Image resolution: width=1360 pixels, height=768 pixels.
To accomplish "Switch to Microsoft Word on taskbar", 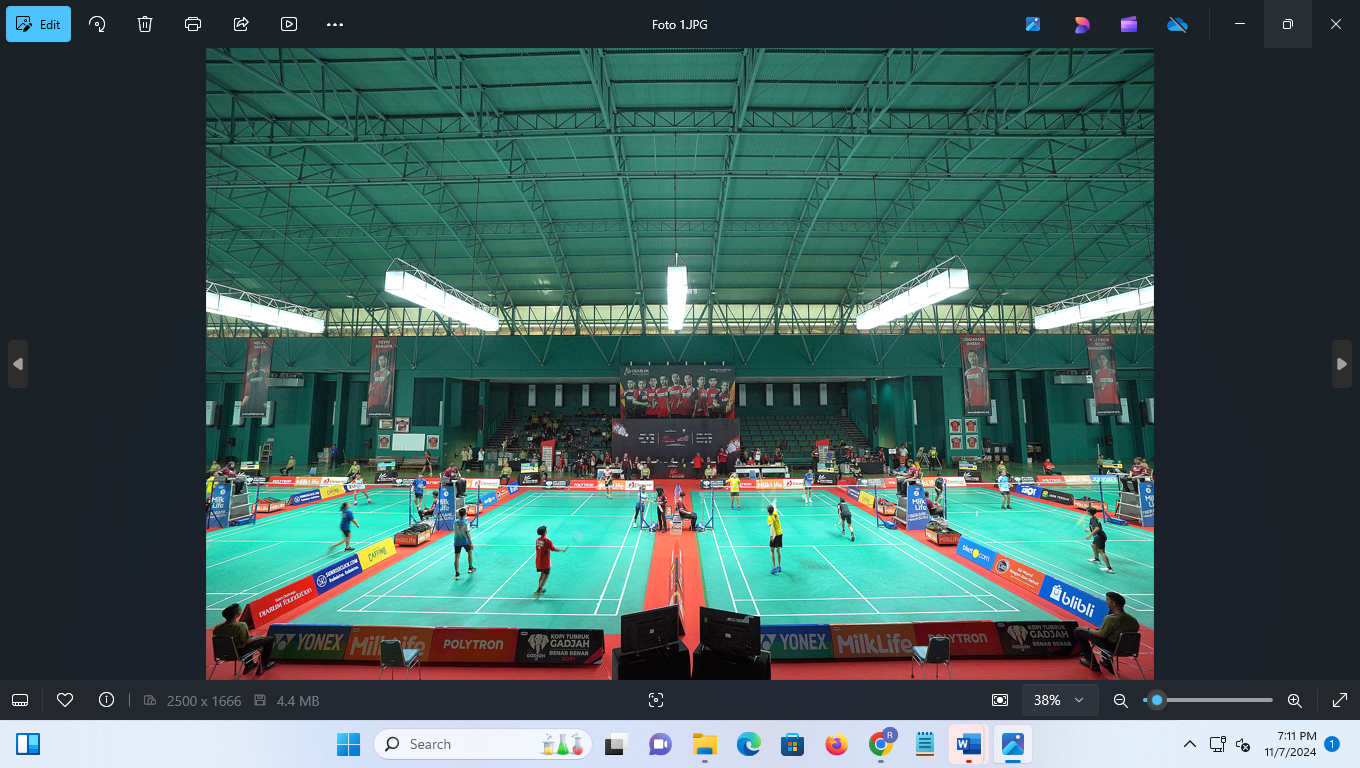I will point(969,744).
